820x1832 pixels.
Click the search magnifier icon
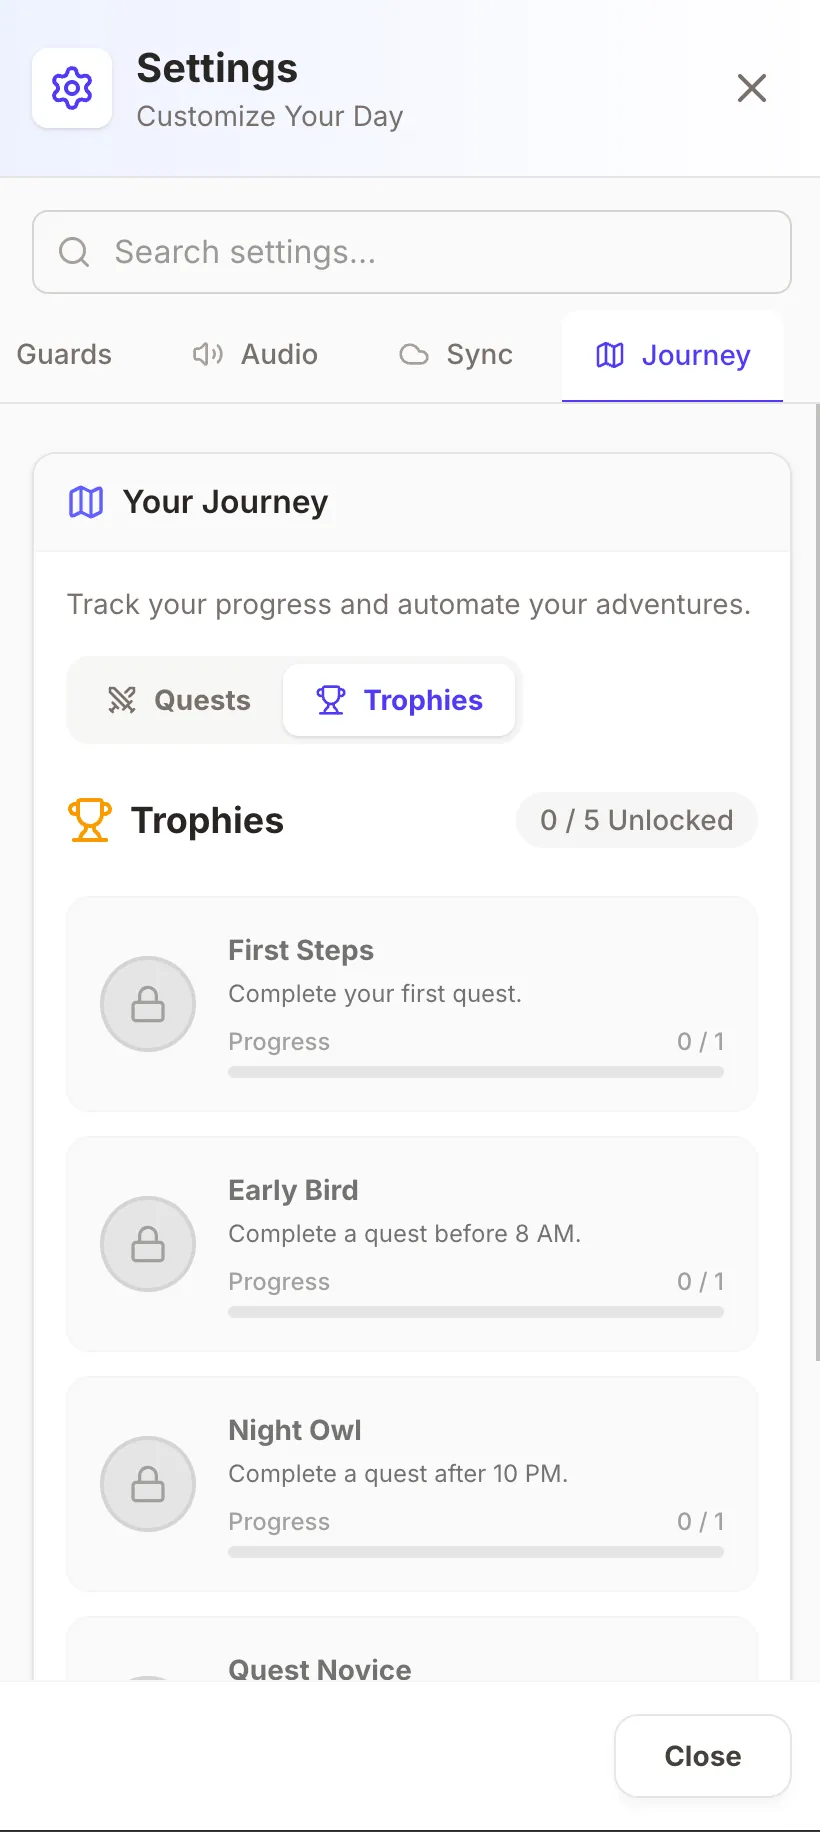tap(74, 252)
